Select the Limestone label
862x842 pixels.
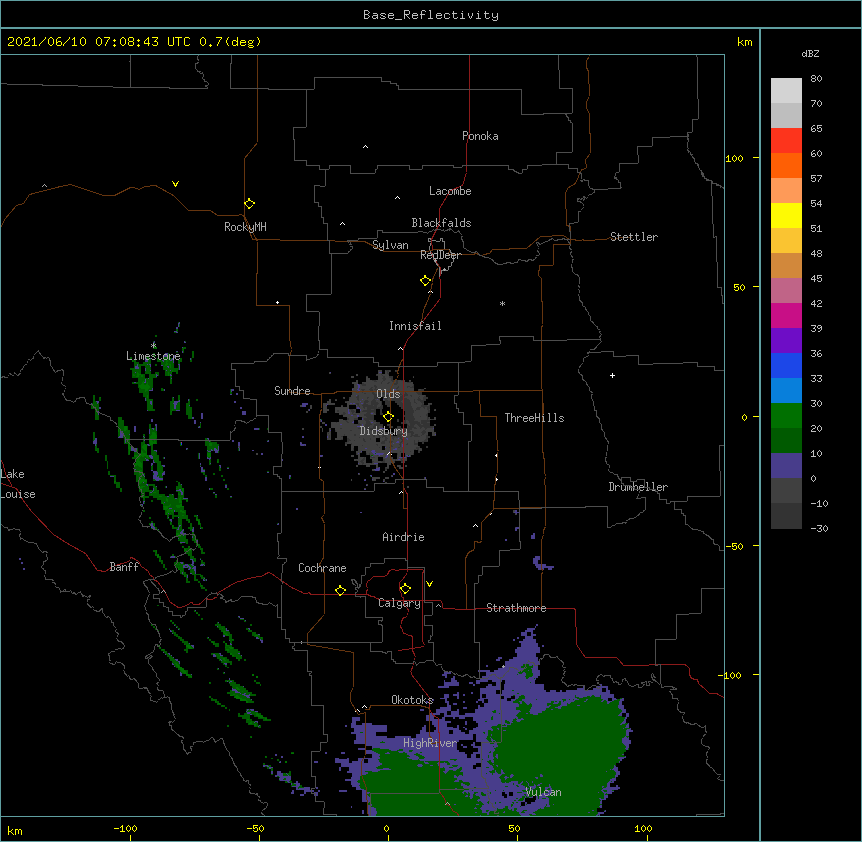153,356
